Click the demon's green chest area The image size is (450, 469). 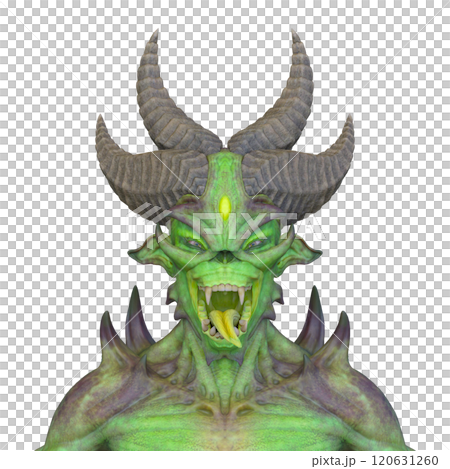pos(225,430)
